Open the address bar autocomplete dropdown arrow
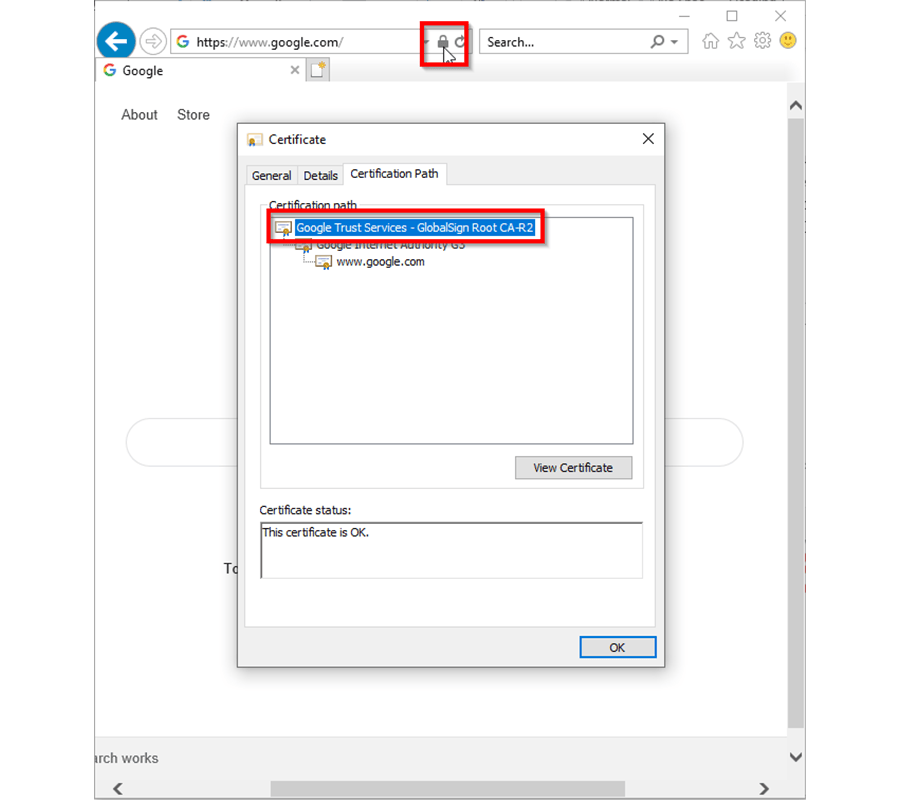Screen dimensions: 900x800 (426, 42)
